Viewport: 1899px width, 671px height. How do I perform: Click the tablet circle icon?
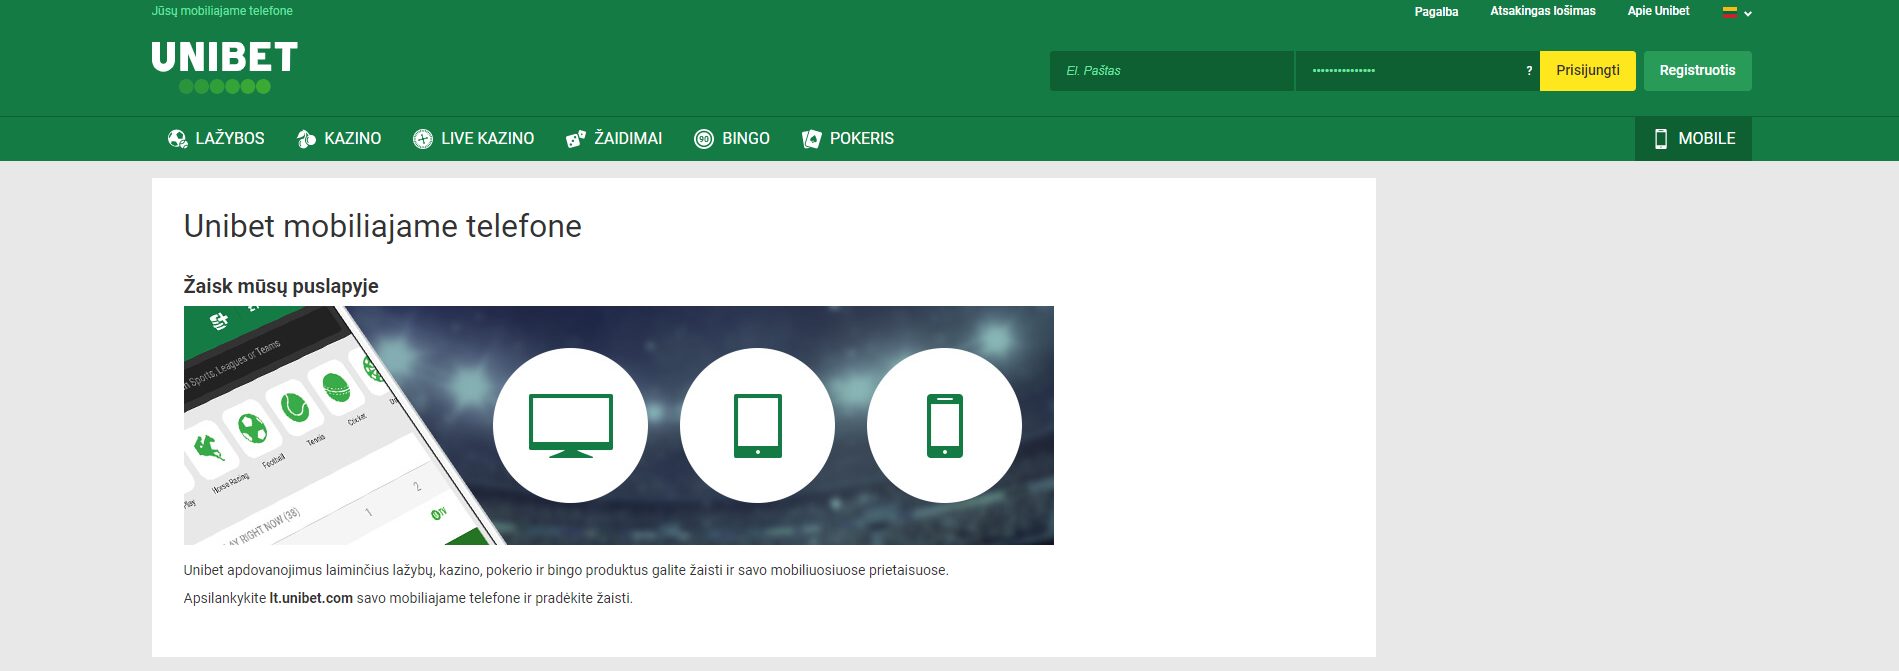(x=757, y=426)
